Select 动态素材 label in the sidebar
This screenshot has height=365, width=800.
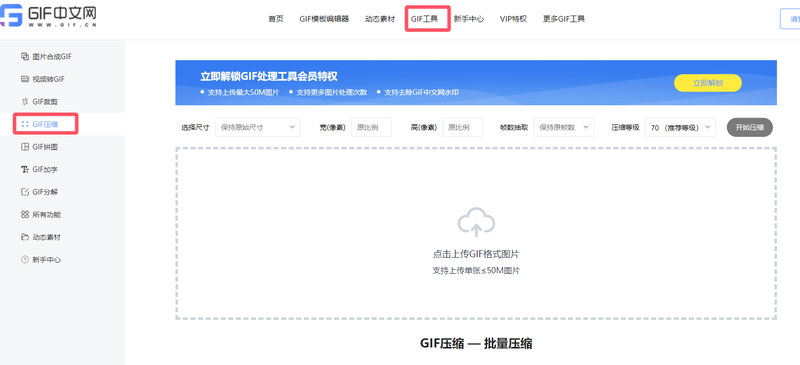click(x=46, y=237)
